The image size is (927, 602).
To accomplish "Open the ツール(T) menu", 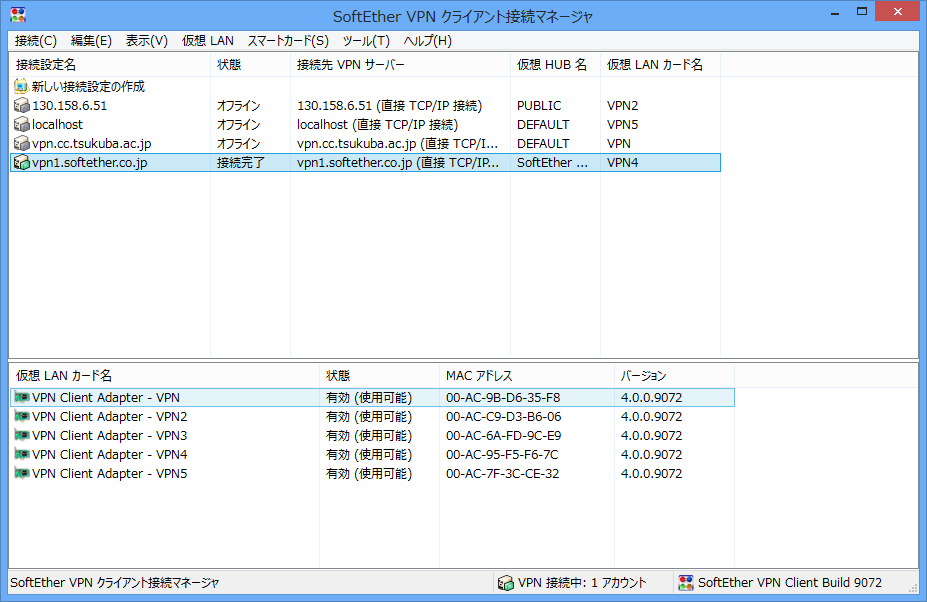I will [x=366, y=41].
